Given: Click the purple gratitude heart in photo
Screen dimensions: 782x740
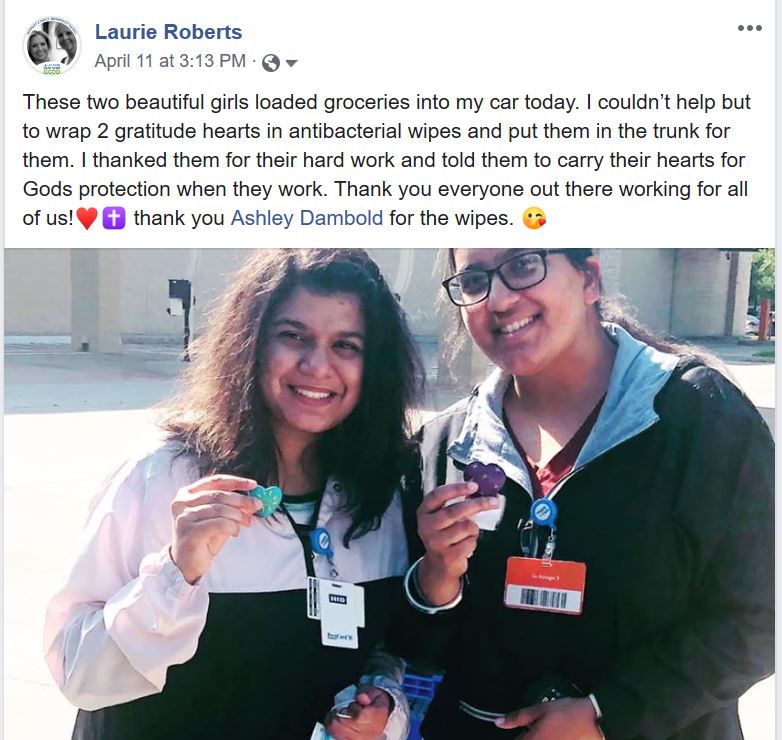Looking at the screenshot, I should click(x=484, y=478).
